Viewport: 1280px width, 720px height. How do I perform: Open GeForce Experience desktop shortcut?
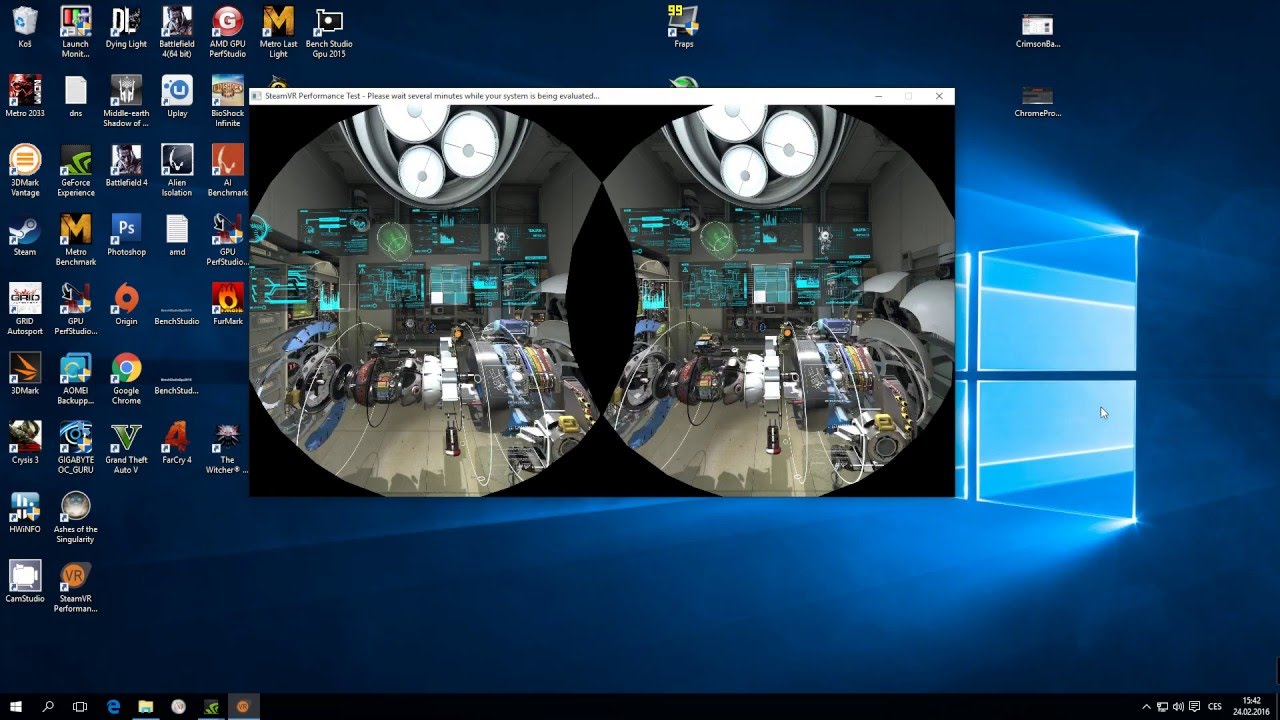[x=76, y=170]
